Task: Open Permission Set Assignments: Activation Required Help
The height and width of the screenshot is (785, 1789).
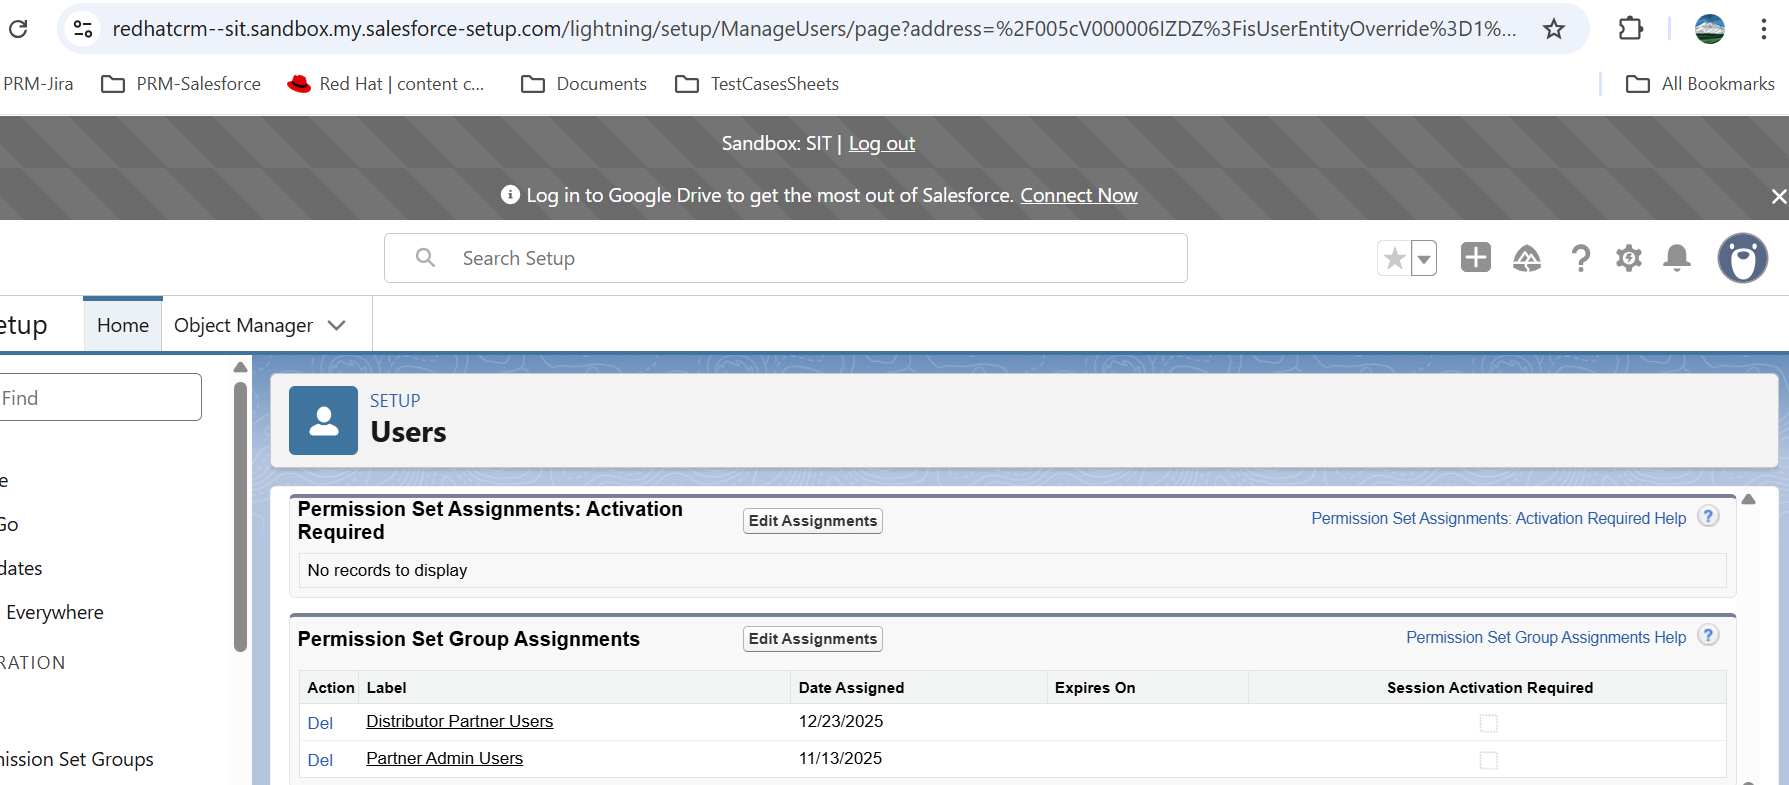Action: 1498,518
